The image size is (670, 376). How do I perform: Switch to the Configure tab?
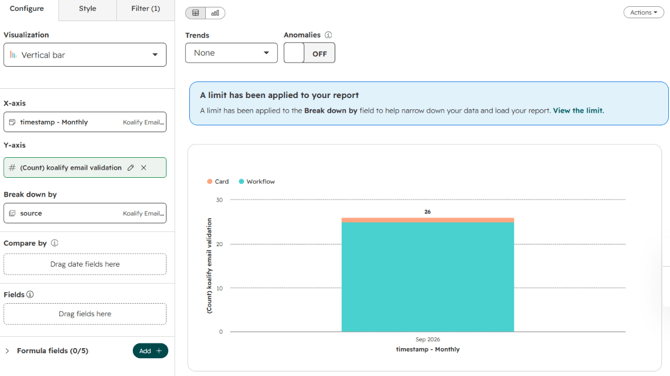pos(27,9)
